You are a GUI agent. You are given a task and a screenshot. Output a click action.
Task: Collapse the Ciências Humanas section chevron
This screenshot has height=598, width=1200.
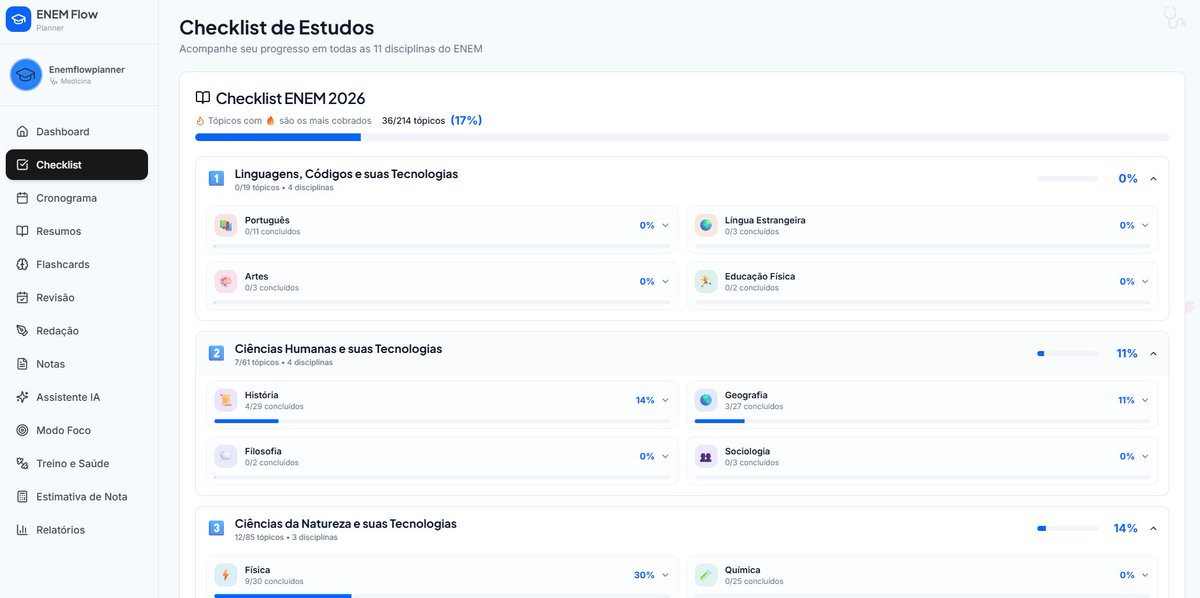pyautogui.click(x=1153, y=353)
